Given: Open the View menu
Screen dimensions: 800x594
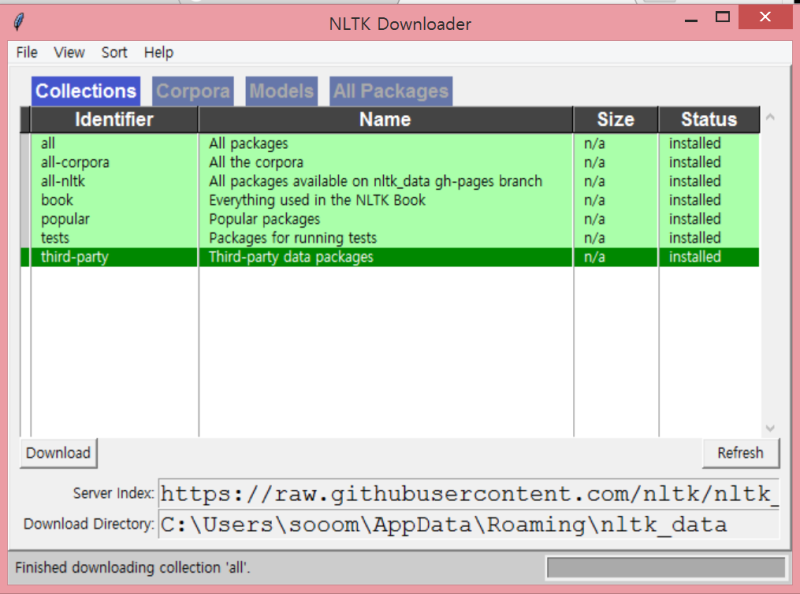Looking at the screenshot, I should pyautogui.click(x=69, y=52).
